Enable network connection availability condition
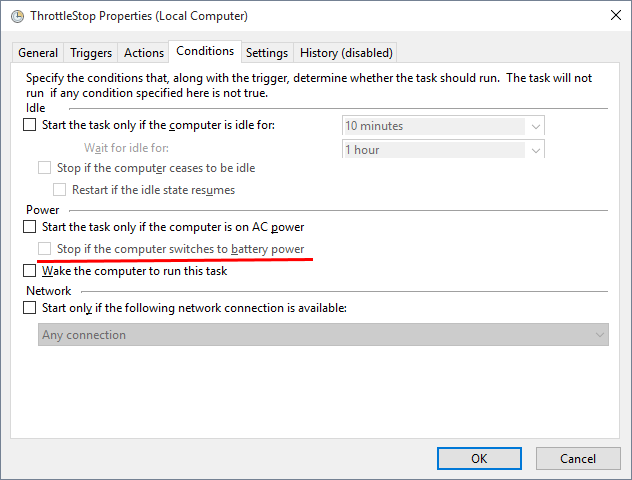The height and width of the screenshot is (480, 632). [30, 308]
